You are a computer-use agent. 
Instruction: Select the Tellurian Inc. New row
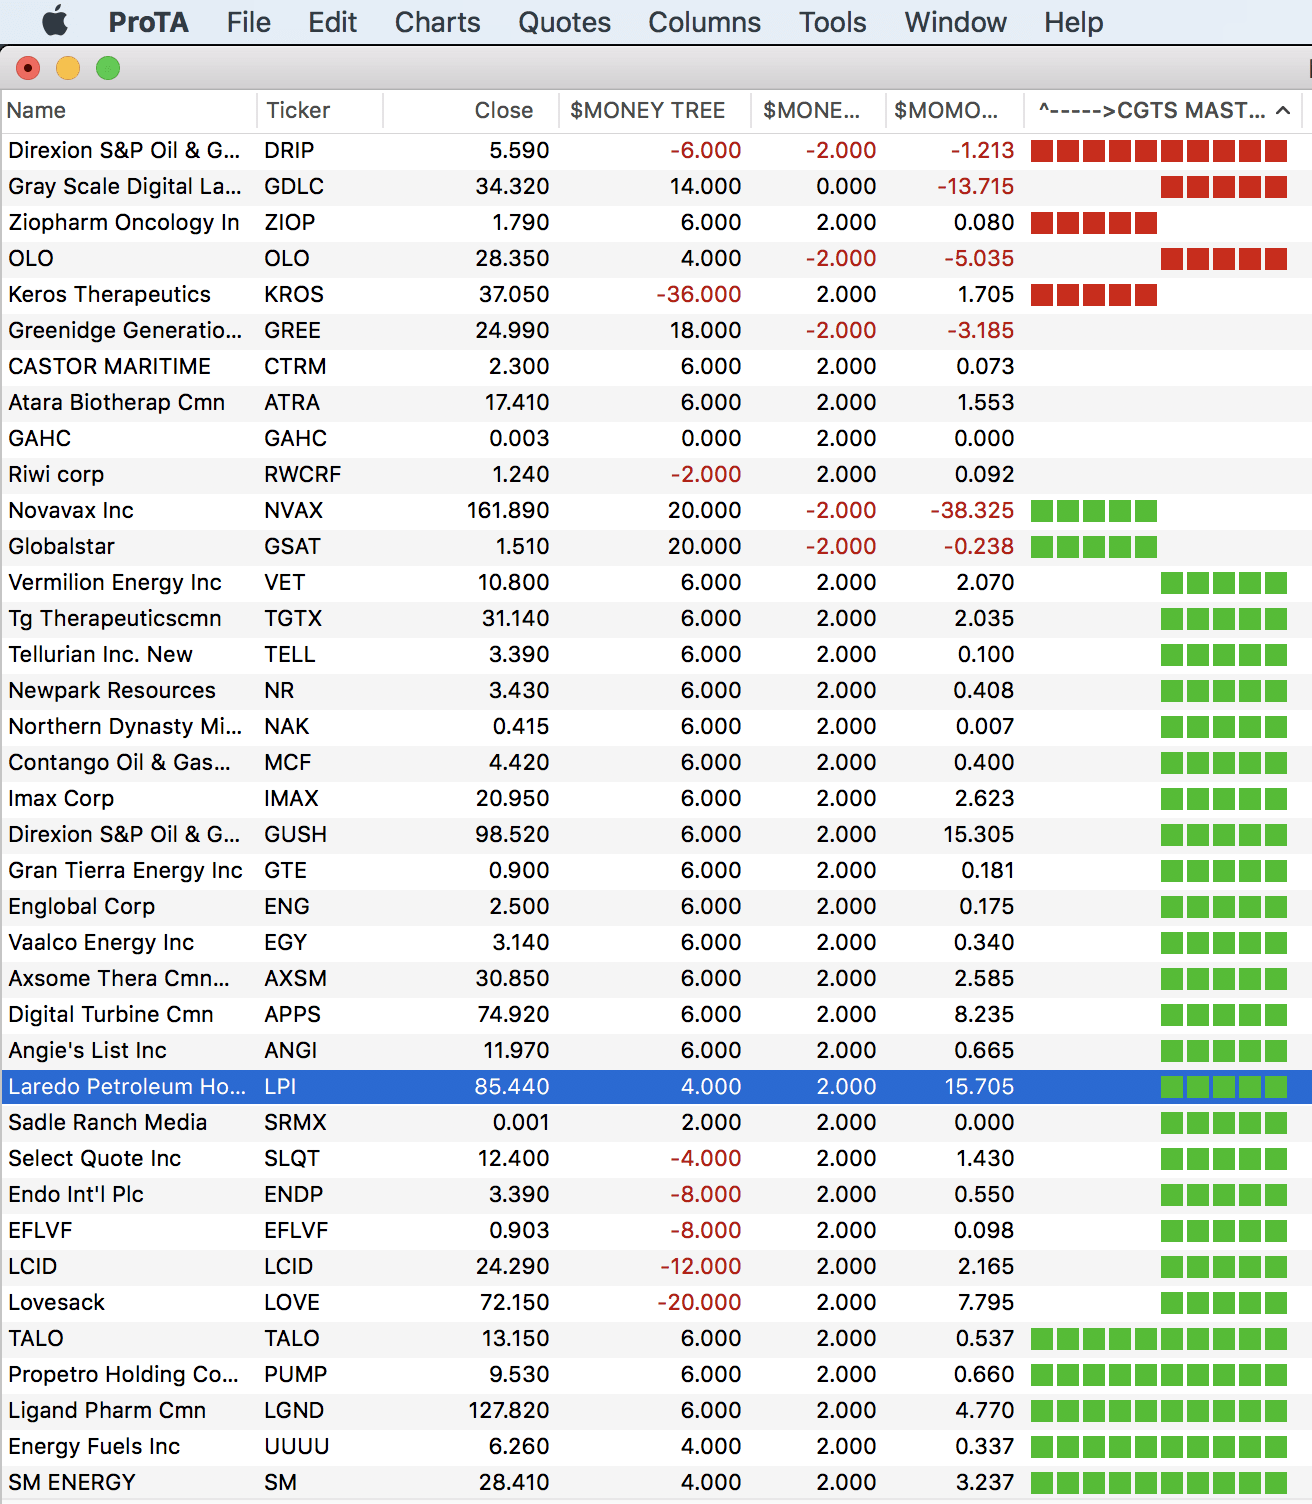[656, 655]
